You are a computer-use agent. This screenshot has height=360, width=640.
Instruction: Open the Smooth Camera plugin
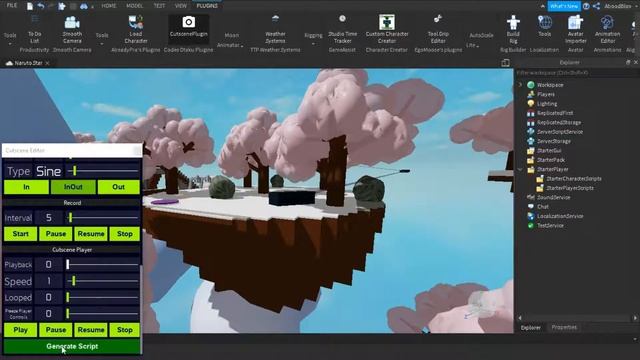click(72, 30)
